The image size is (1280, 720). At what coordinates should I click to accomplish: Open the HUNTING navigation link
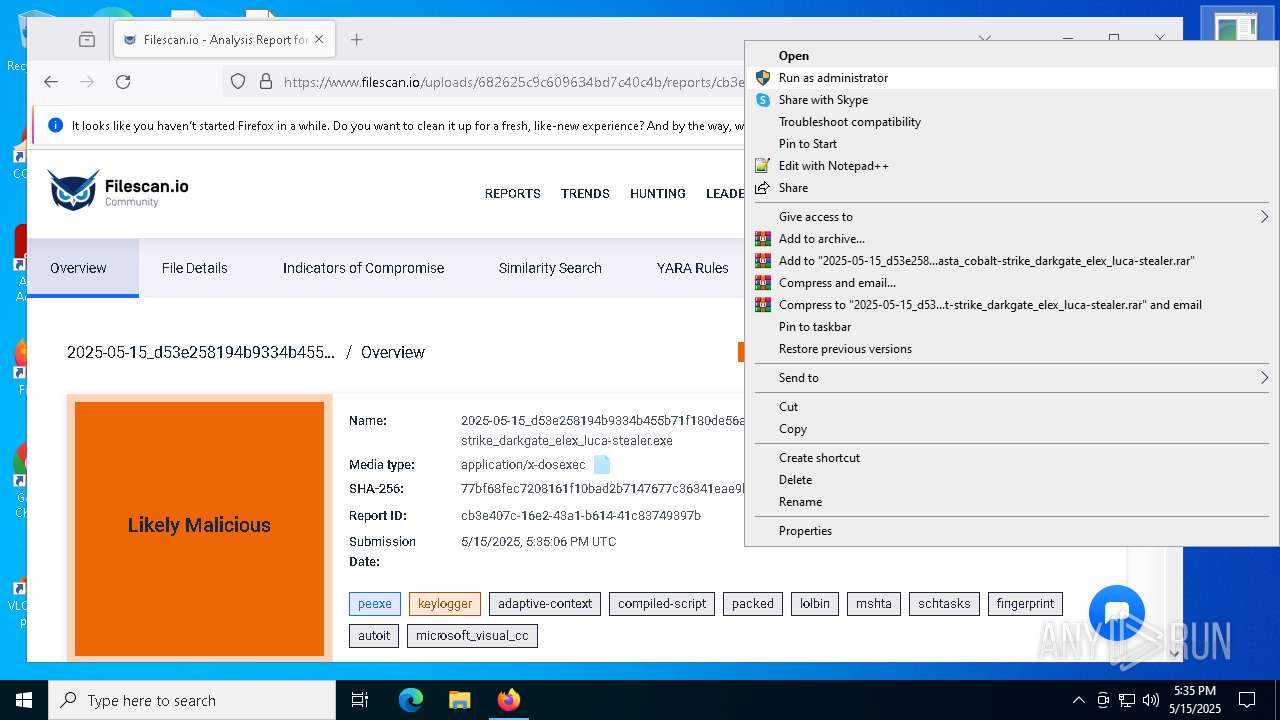click(x=658, y=193)
